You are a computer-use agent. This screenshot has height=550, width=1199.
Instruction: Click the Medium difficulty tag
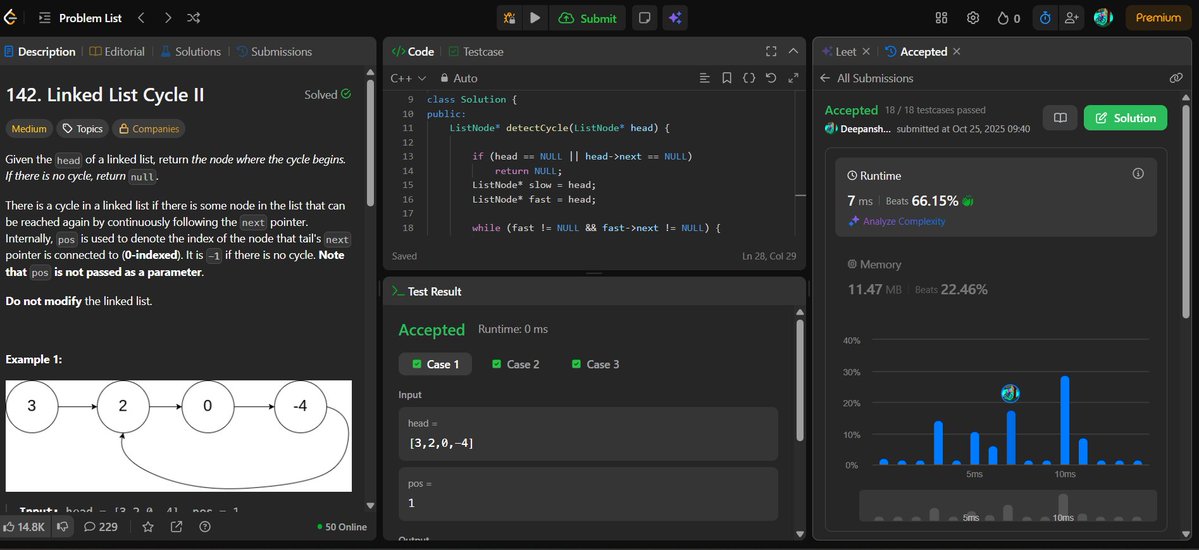30,129
